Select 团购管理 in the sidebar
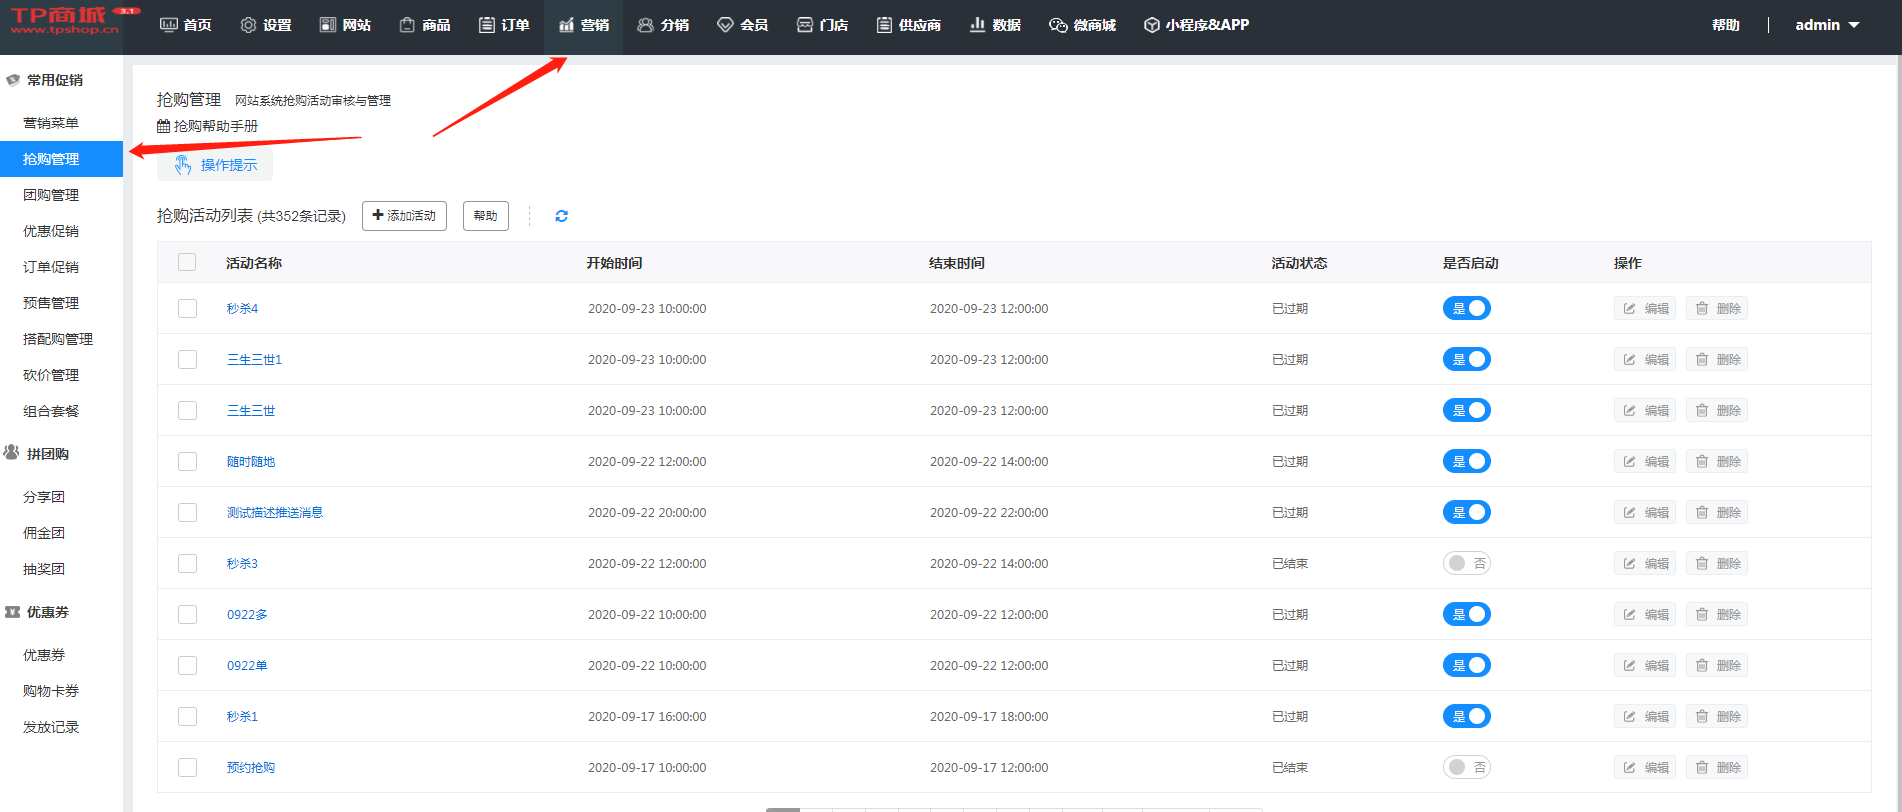1902x812 pixels. pyautogui.click(x=51, y=195)
